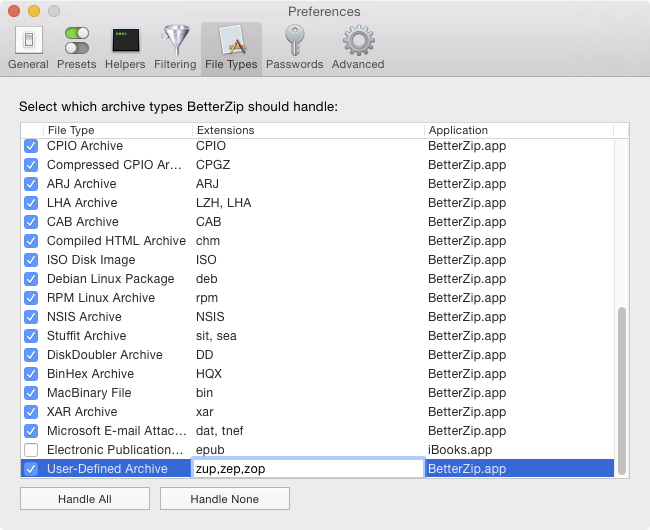
Task: Toggle the DiskDoubler Archive checkbox
Action: [x=31, y=355]
